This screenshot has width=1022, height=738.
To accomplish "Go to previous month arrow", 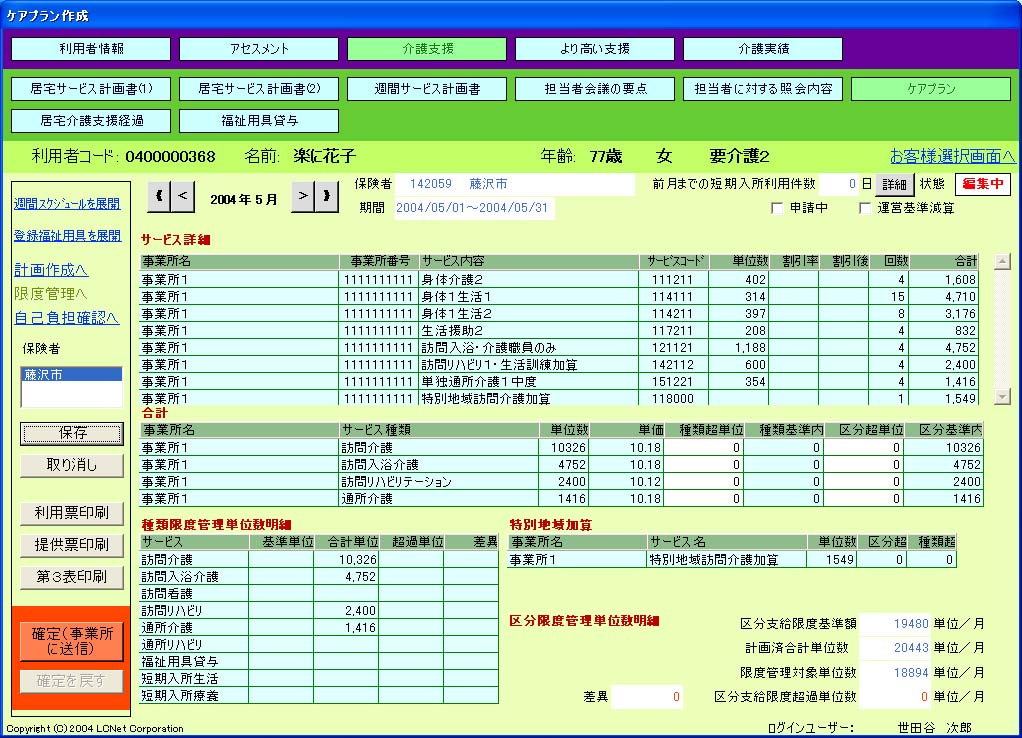I will coord(183,196).
